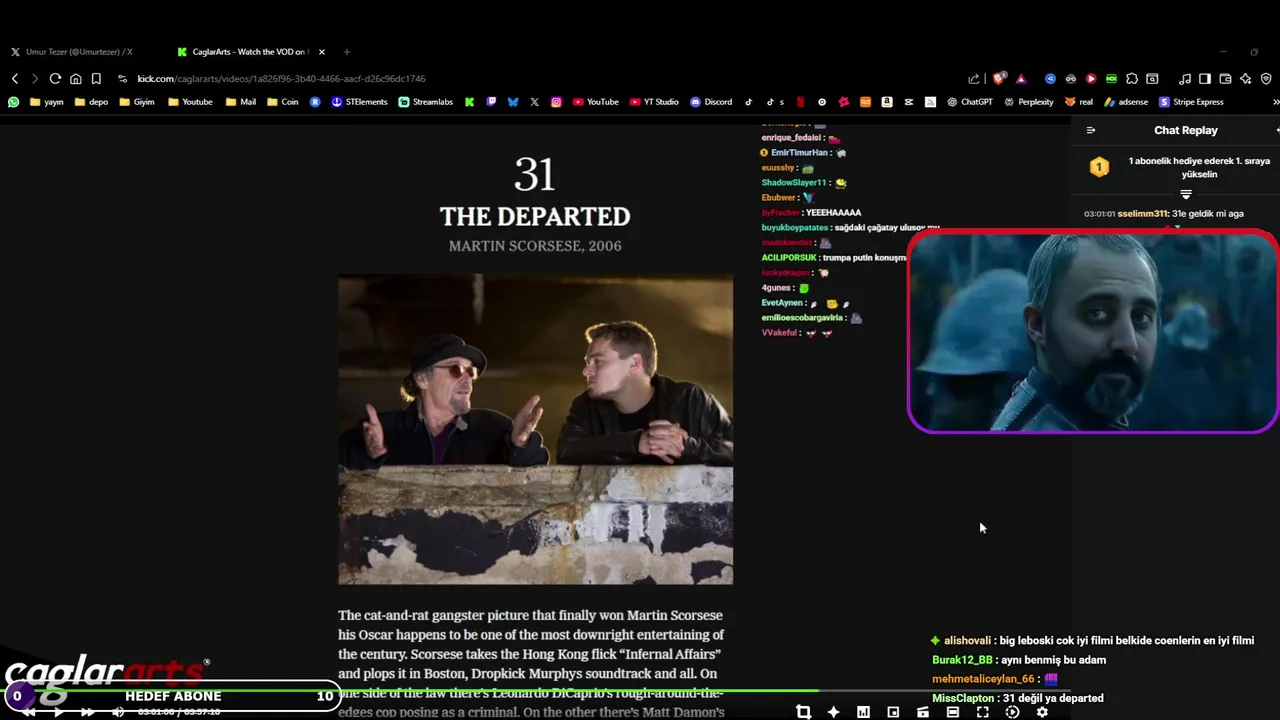Open the Giyim bookmarks folder

137,102
